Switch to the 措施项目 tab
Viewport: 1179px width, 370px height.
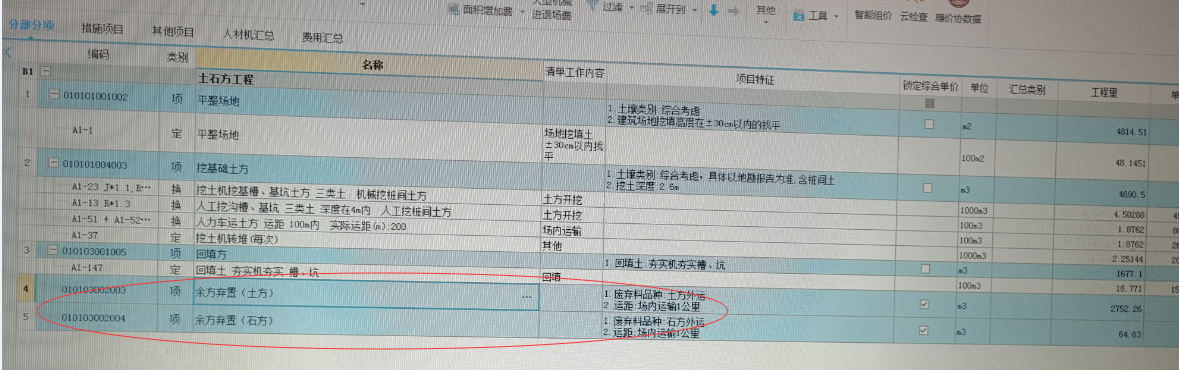point(103,30)
